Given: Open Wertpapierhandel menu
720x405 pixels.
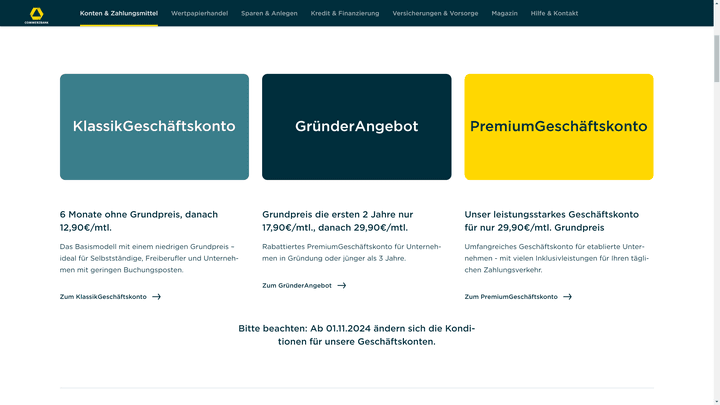Looking at the screenshot, I should click(199, 13).
